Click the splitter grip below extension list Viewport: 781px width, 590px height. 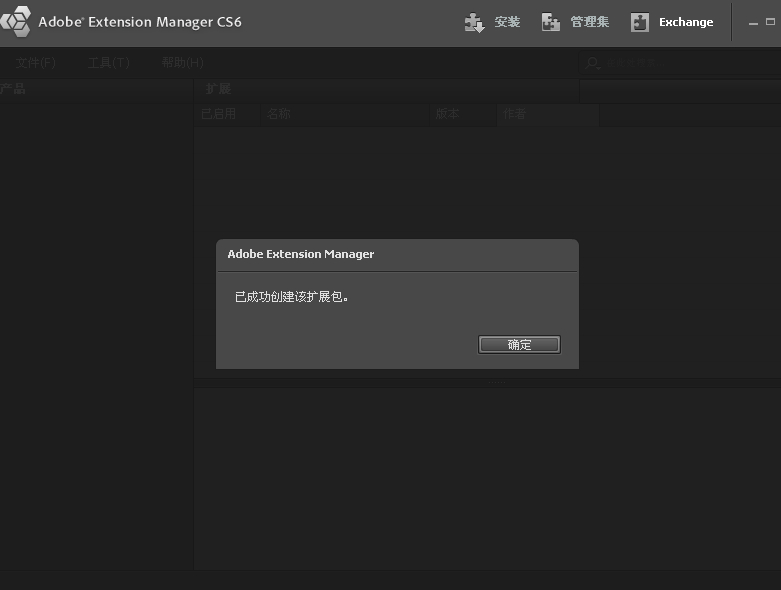point(497,382)
